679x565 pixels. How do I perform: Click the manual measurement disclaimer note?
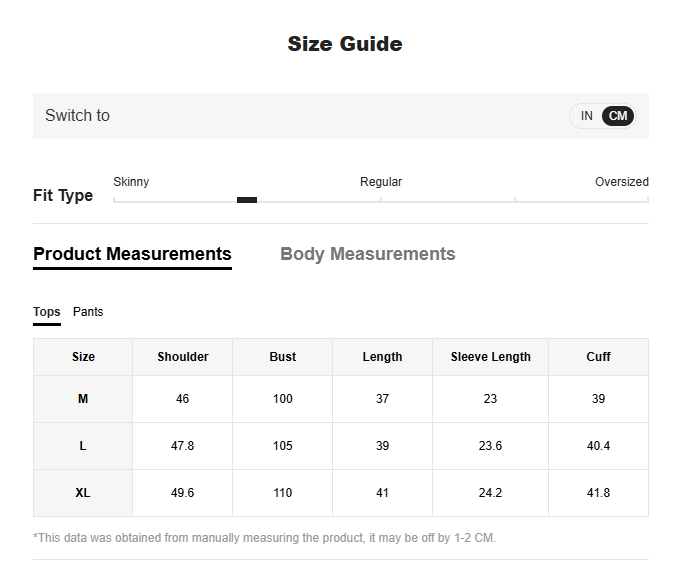pos(264,538)
